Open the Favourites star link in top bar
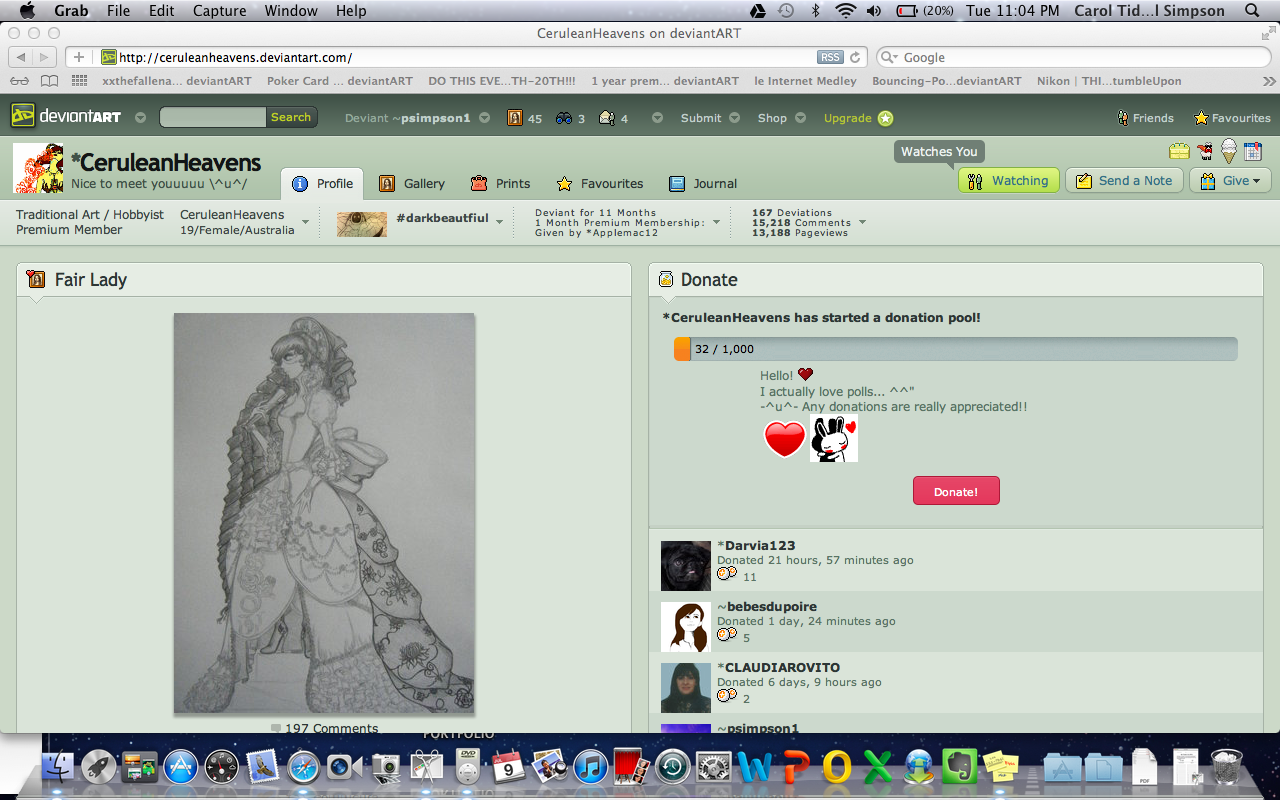 (x=1232, y=118)
